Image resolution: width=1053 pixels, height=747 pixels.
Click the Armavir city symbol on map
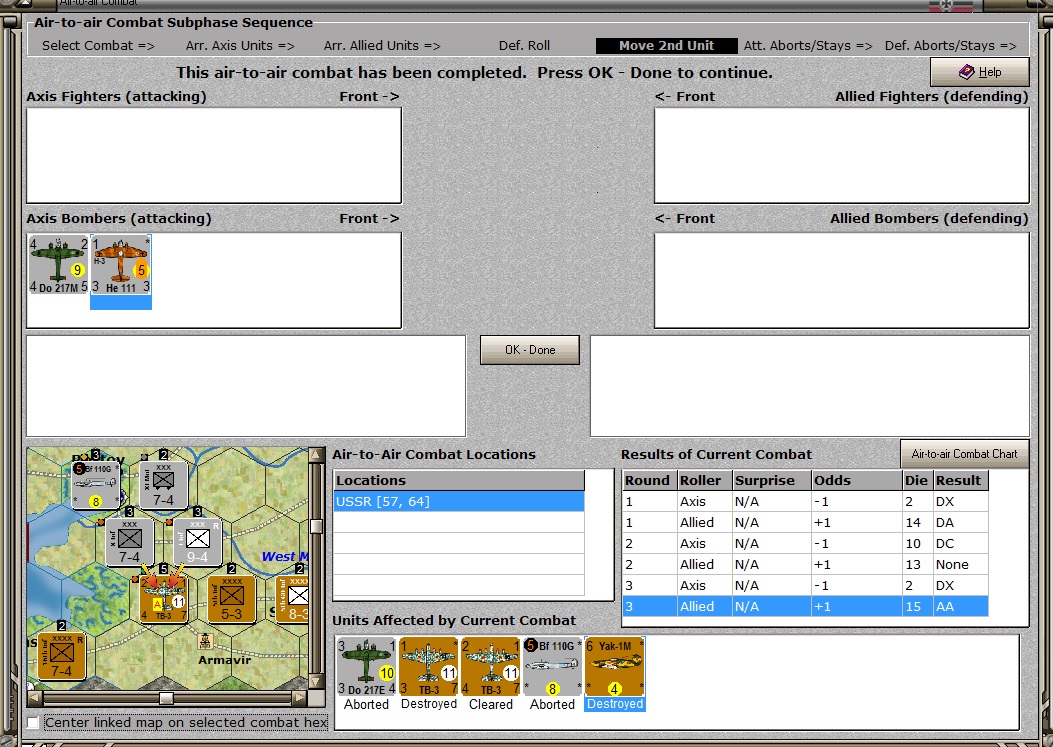(x=205, y=641)
